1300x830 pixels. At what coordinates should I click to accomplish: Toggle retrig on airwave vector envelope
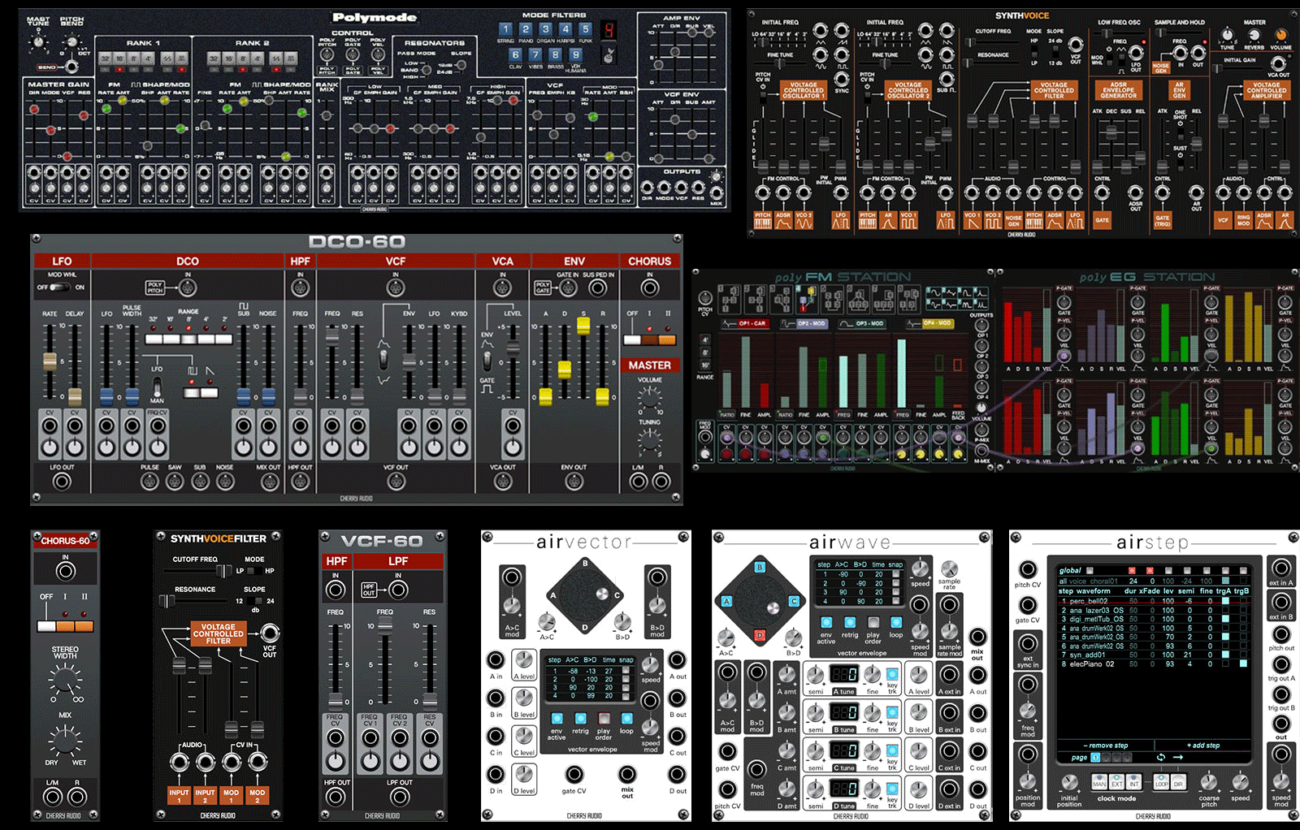(x=850, y=621)
